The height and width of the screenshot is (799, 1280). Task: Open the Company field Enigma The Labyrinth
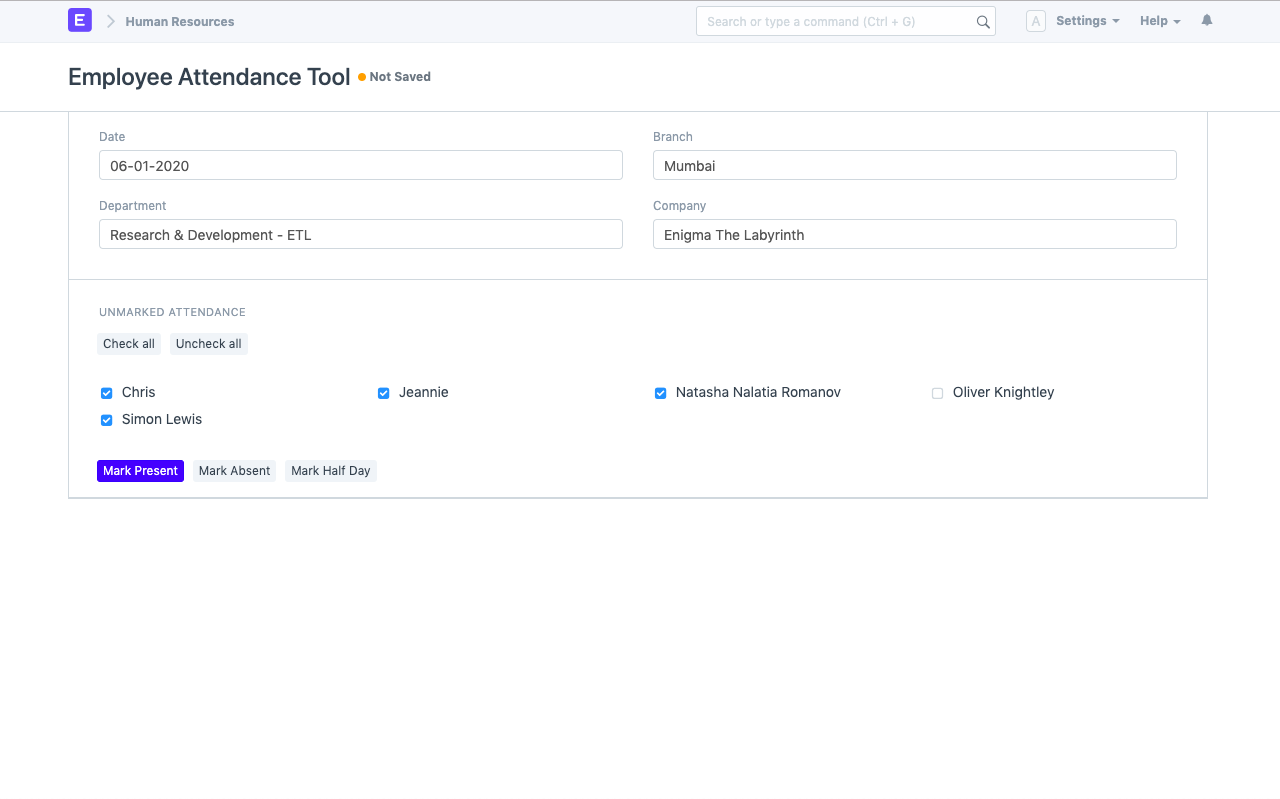915,234
